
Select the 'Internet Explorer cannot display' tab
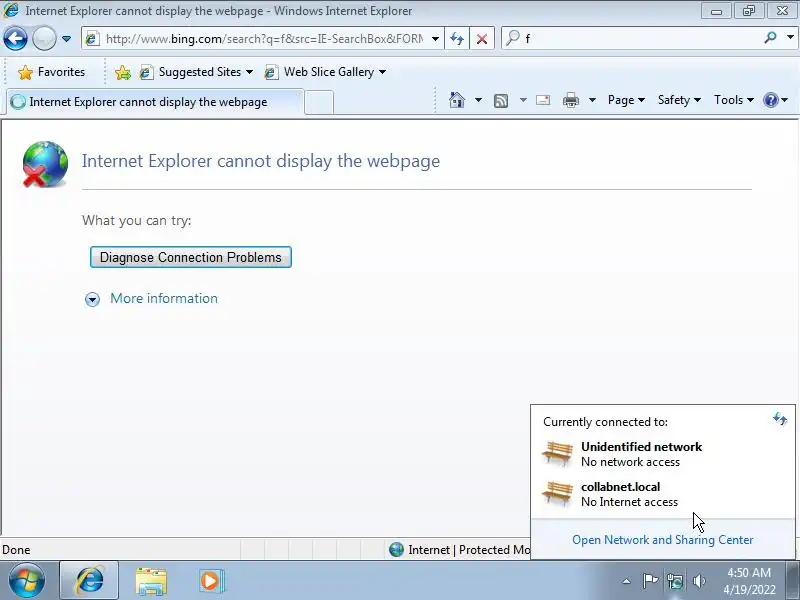click(155, 102)
